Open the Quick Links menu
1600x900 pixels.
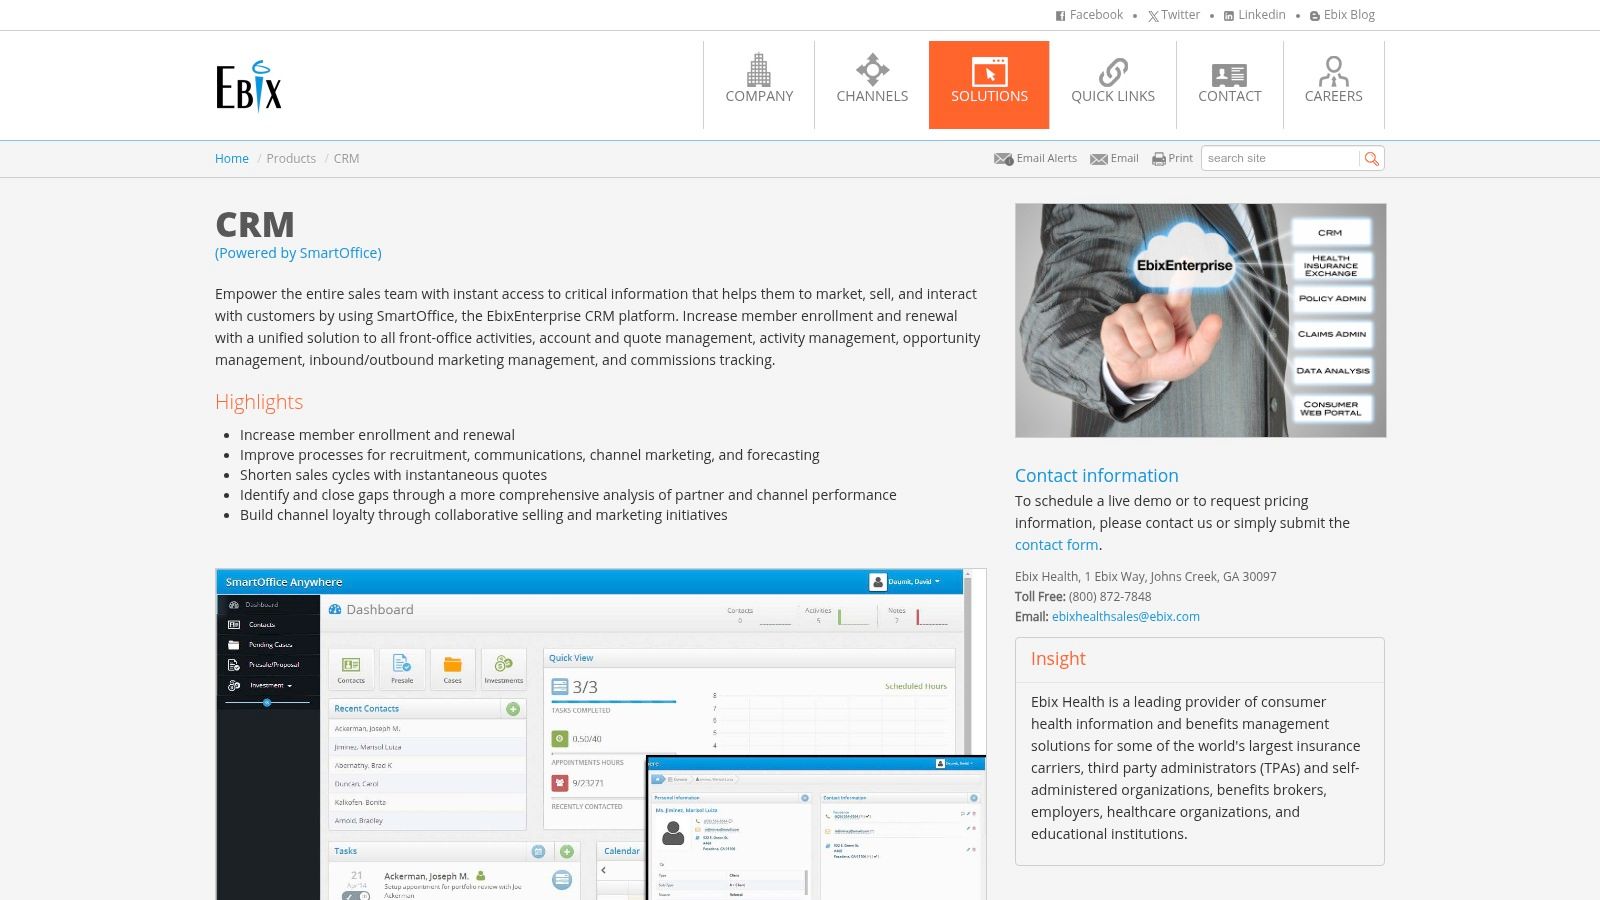tap(1113, 85)
